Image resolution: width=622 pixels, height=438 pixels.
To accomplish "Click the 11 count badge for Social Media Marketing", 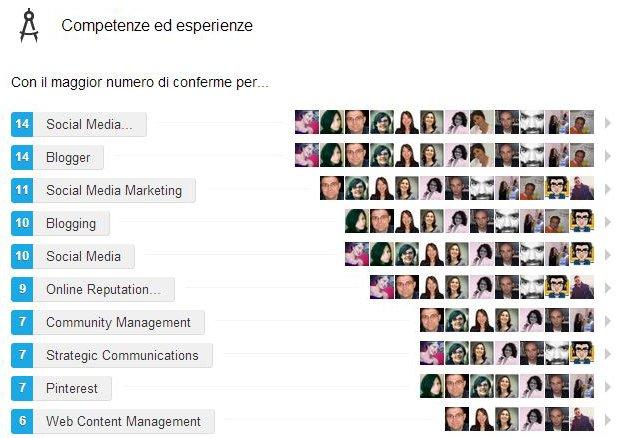I will click(22, 190).
